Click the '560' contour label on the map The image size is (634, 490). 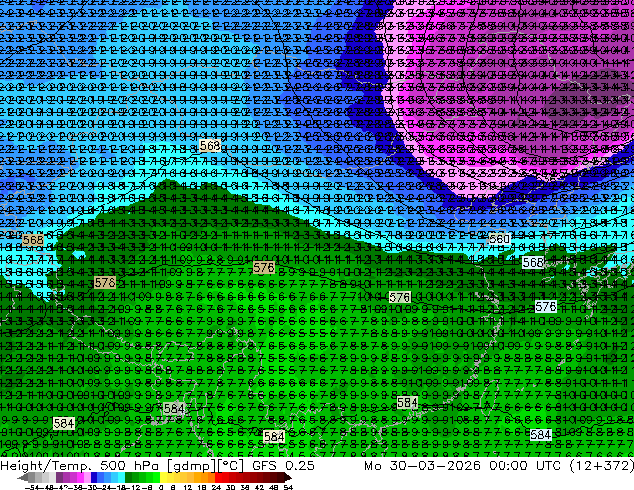coord(499,239)
